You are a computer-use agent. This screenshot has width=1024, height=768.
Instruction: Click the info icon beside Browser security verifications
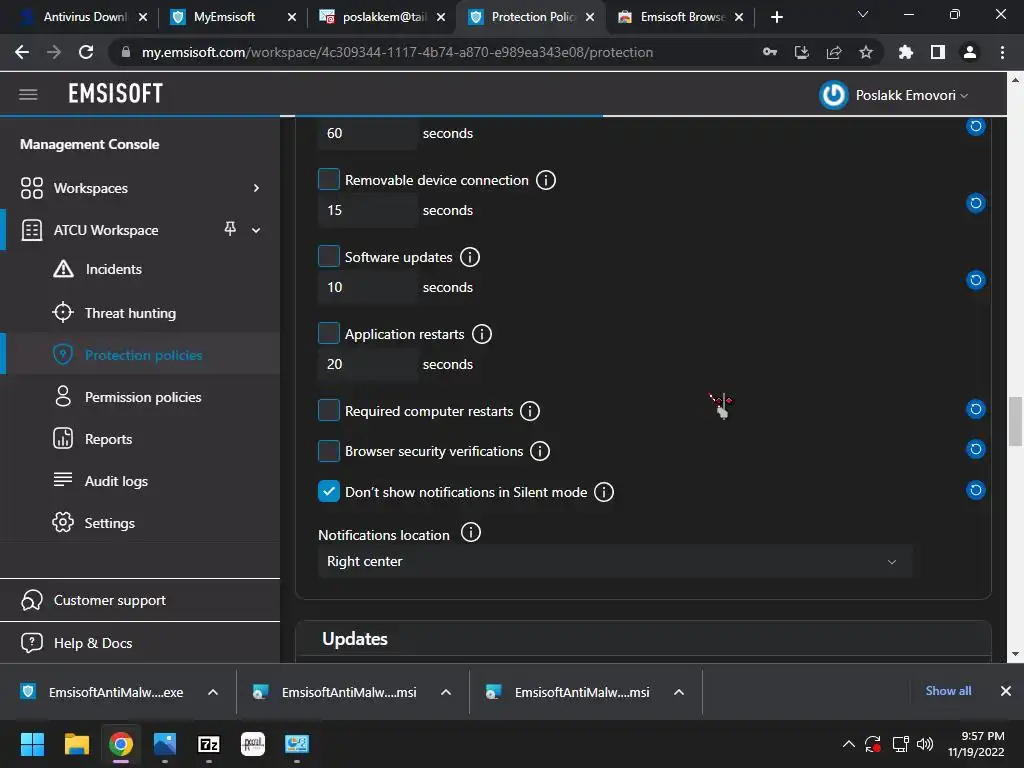point(539,451)
